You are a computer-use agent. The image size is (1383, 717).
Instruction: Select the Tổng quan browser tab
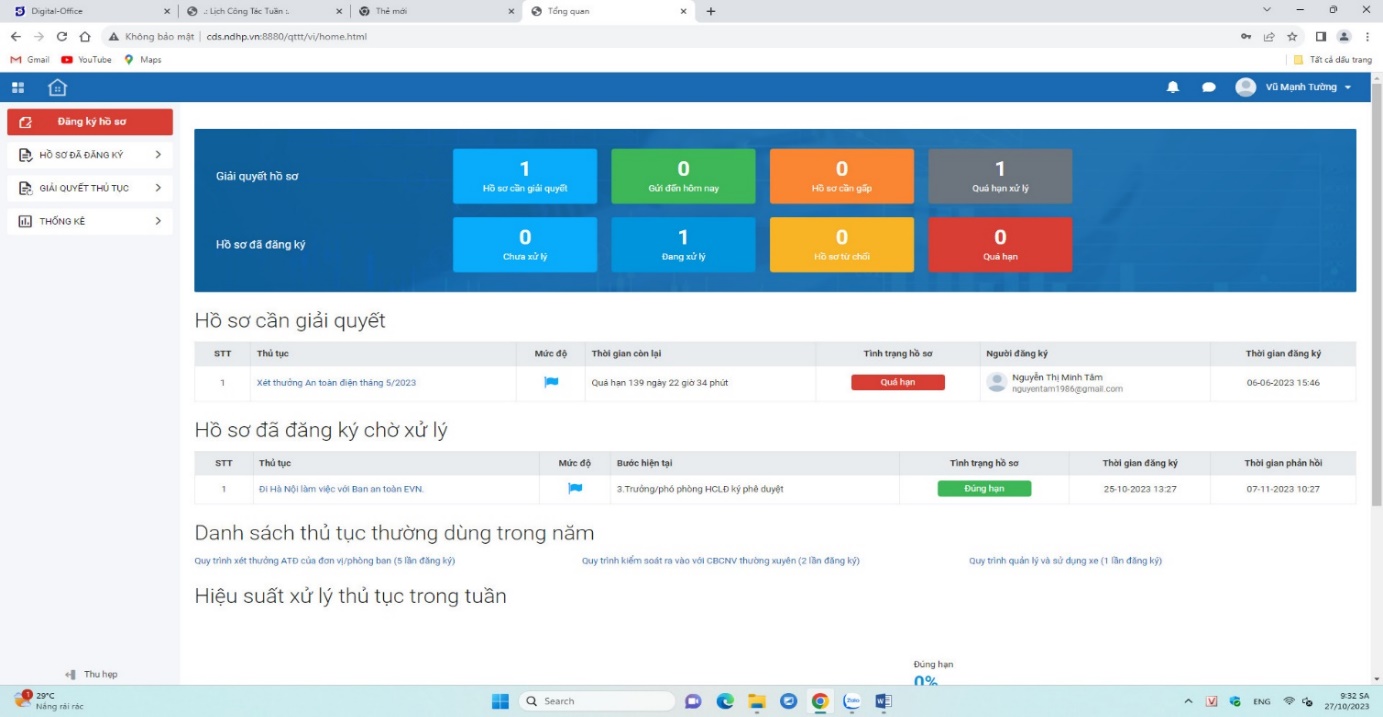coord(609,11)
